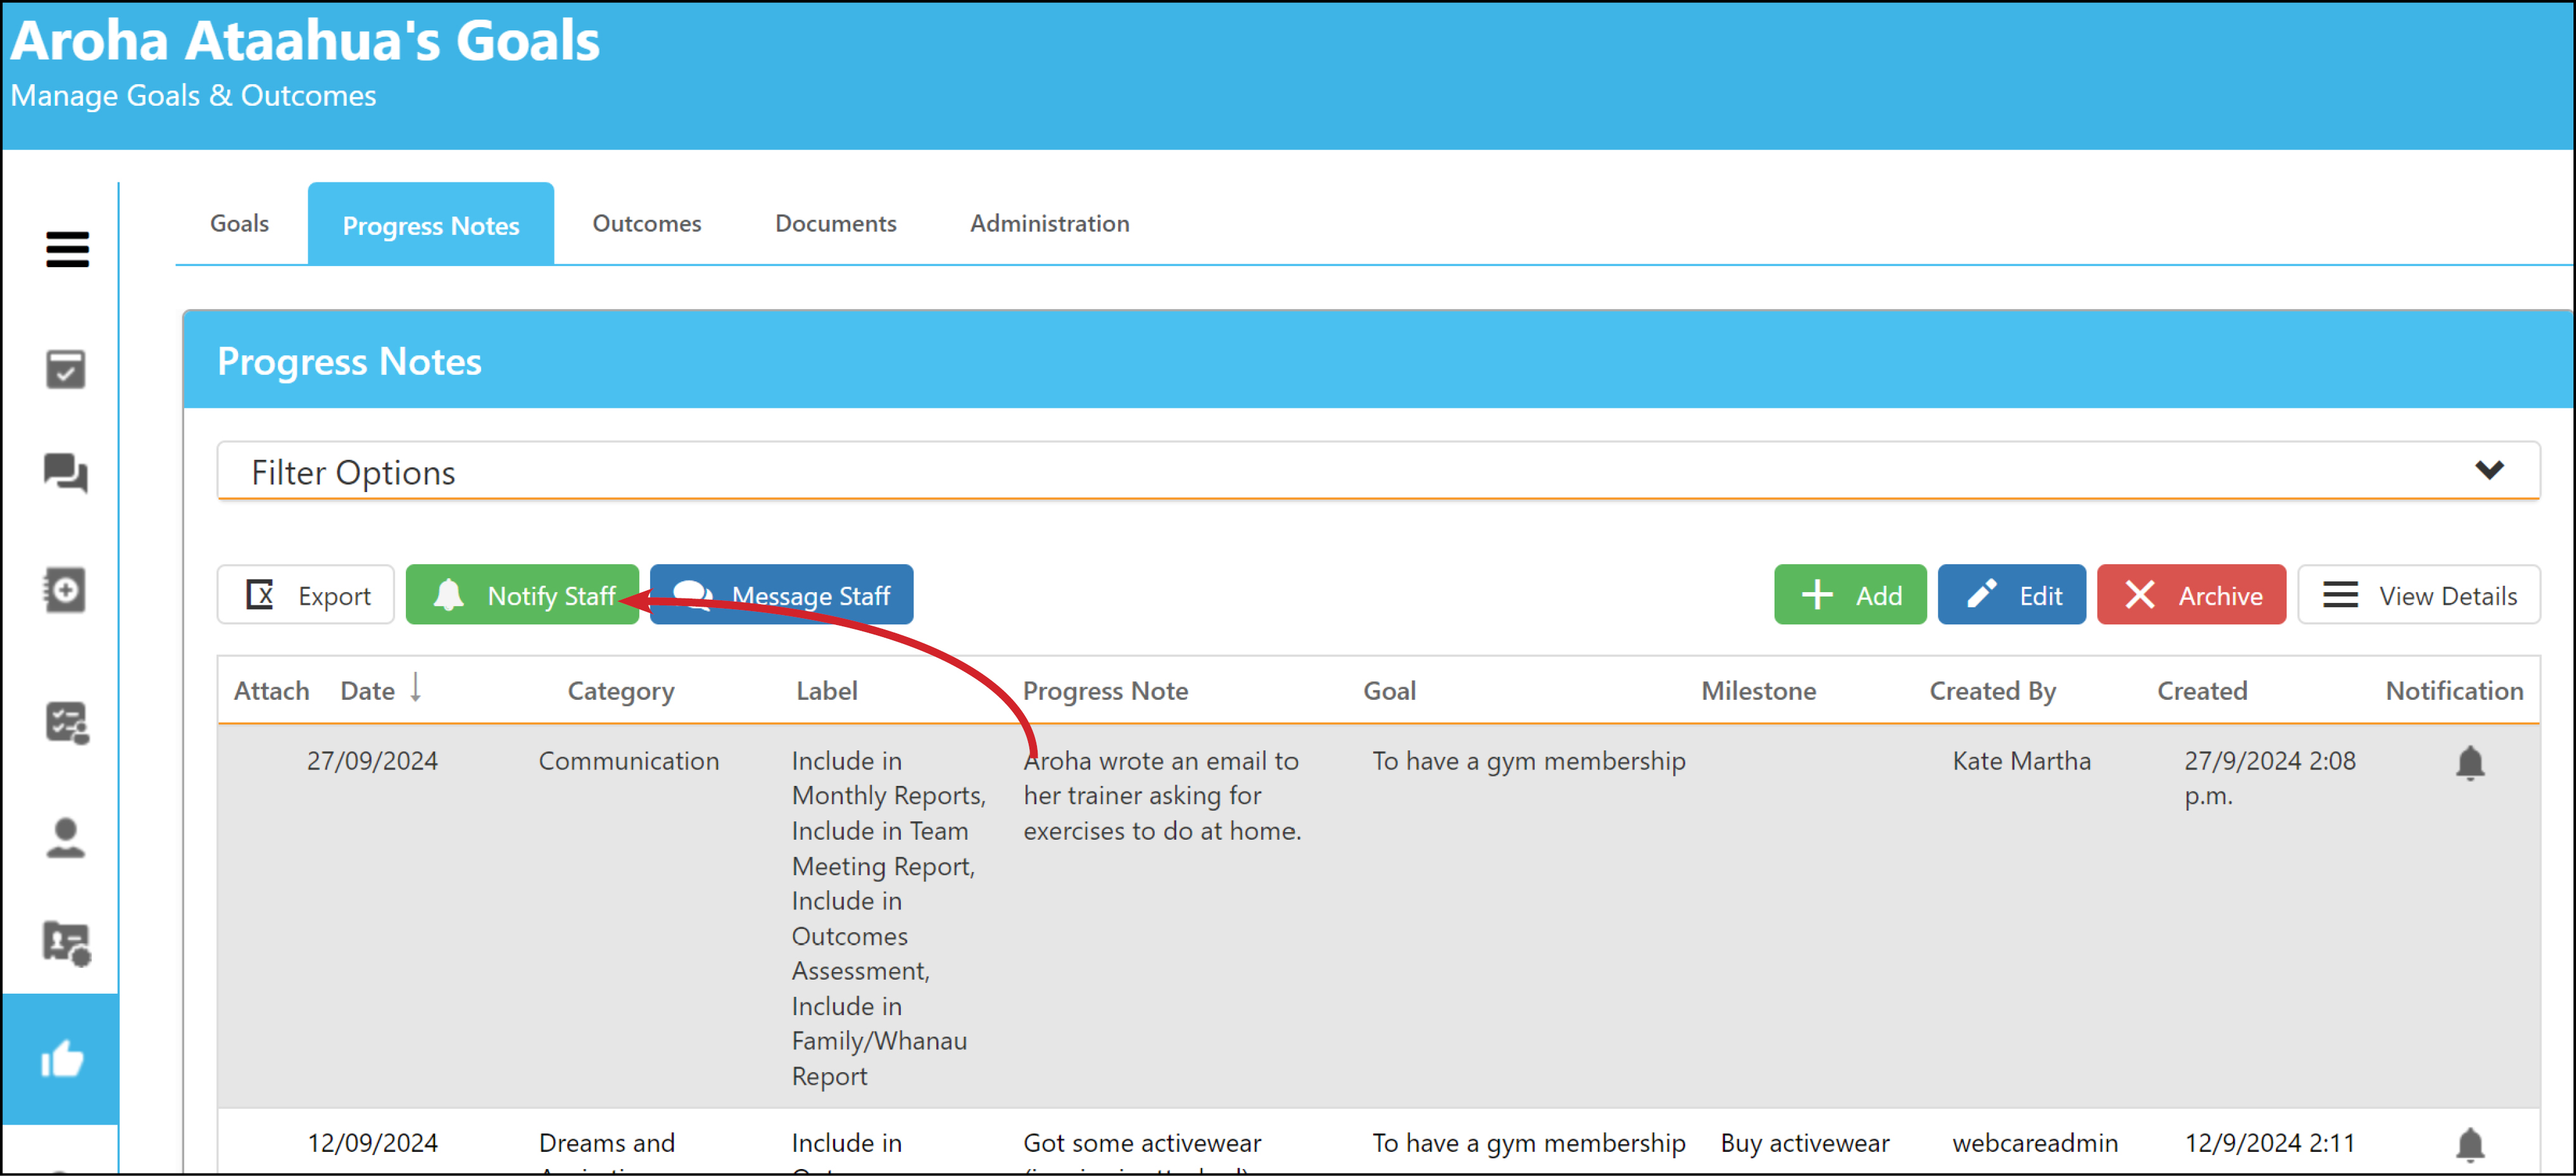Viewport: 2576px width, 1176px height.
Task: Click the Notify Staff button
Action: 522,595
